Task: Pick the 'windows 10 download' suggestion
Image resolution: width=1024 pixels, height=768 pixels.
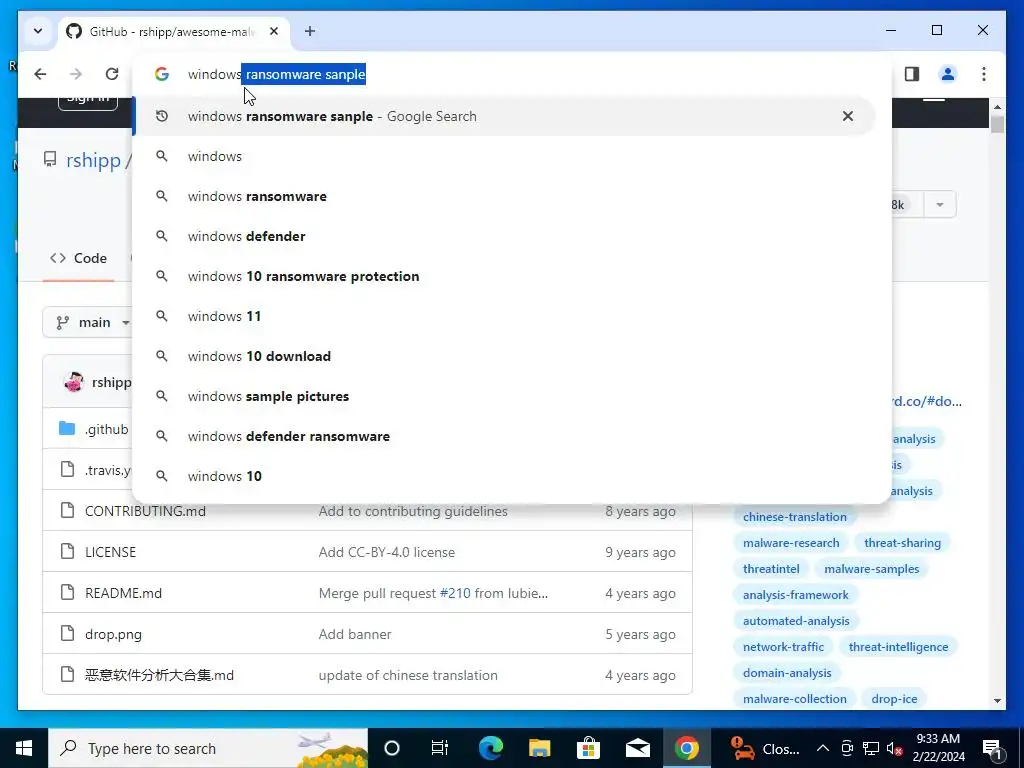Action: [x=504, y=357]
